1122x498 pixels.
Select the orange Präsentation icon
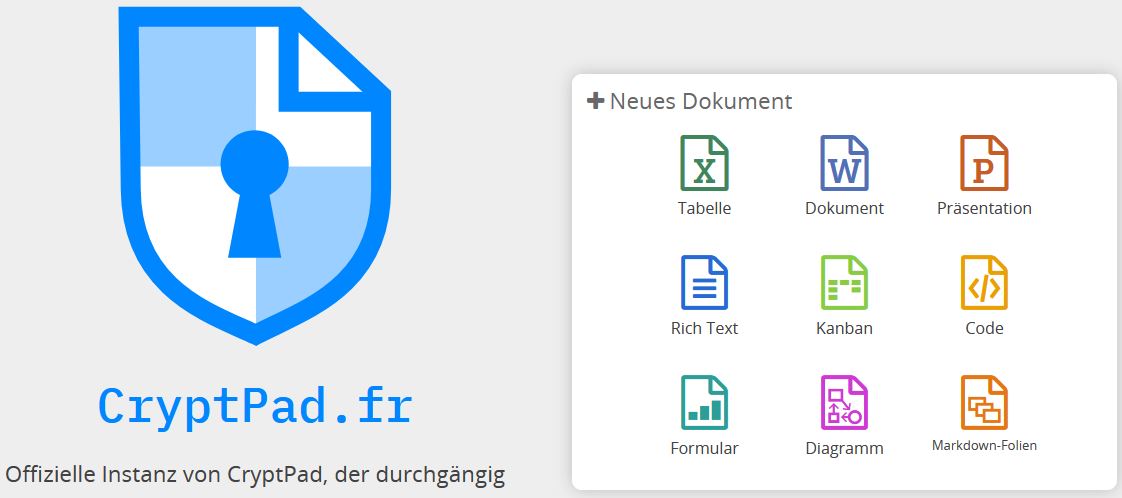tap(984, 163)
